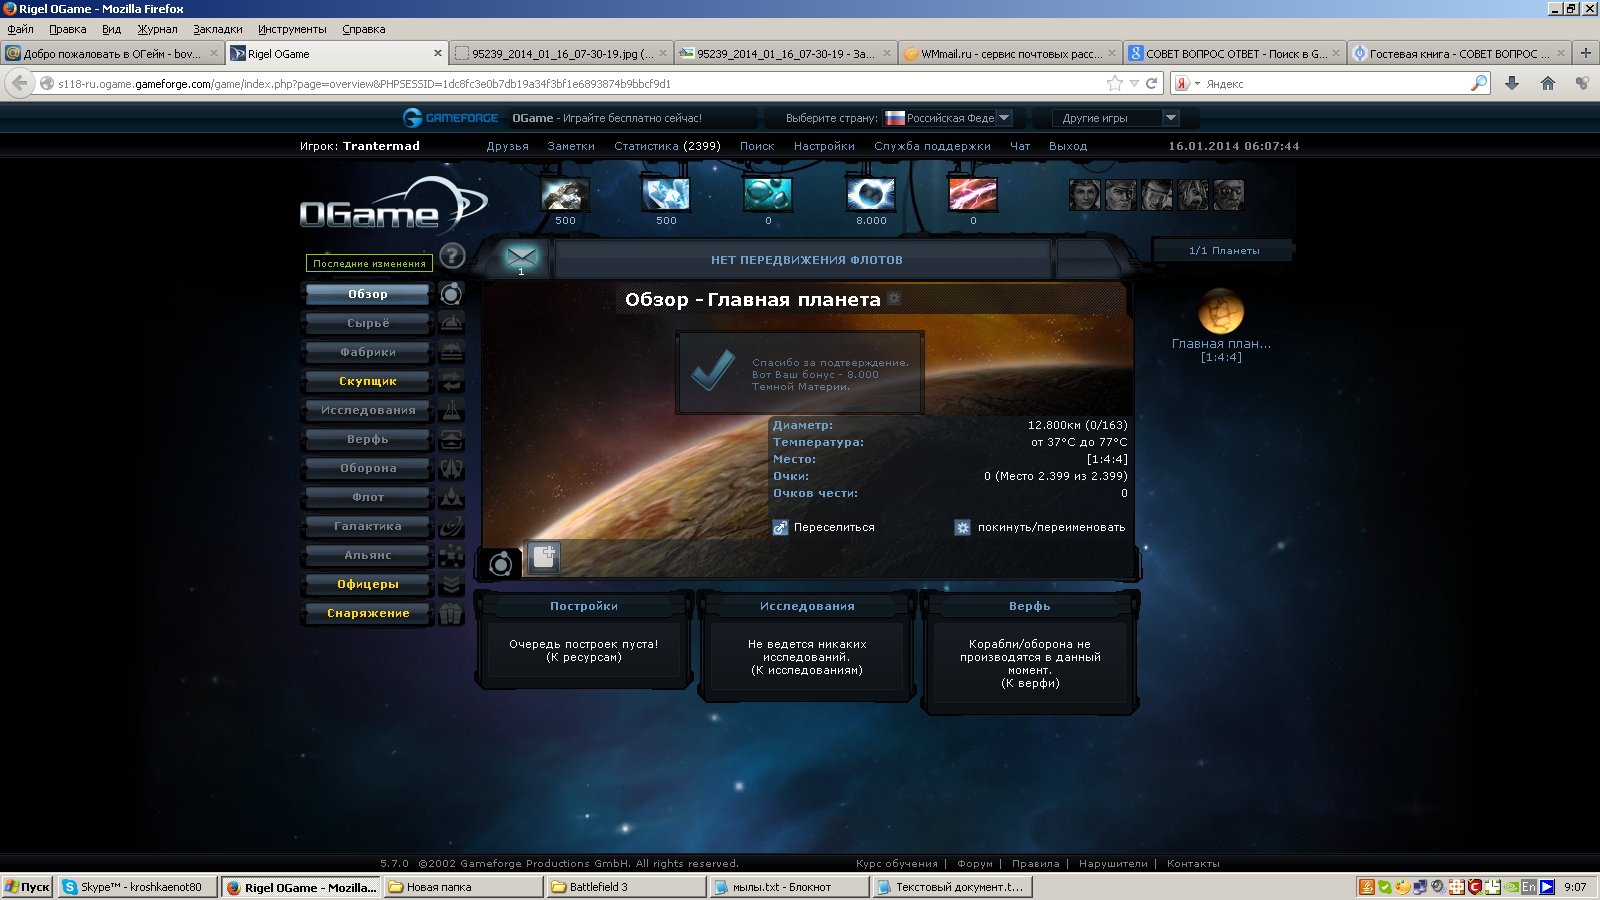
Task: Switch to Skype taskbar window
Action: [138, 887]
